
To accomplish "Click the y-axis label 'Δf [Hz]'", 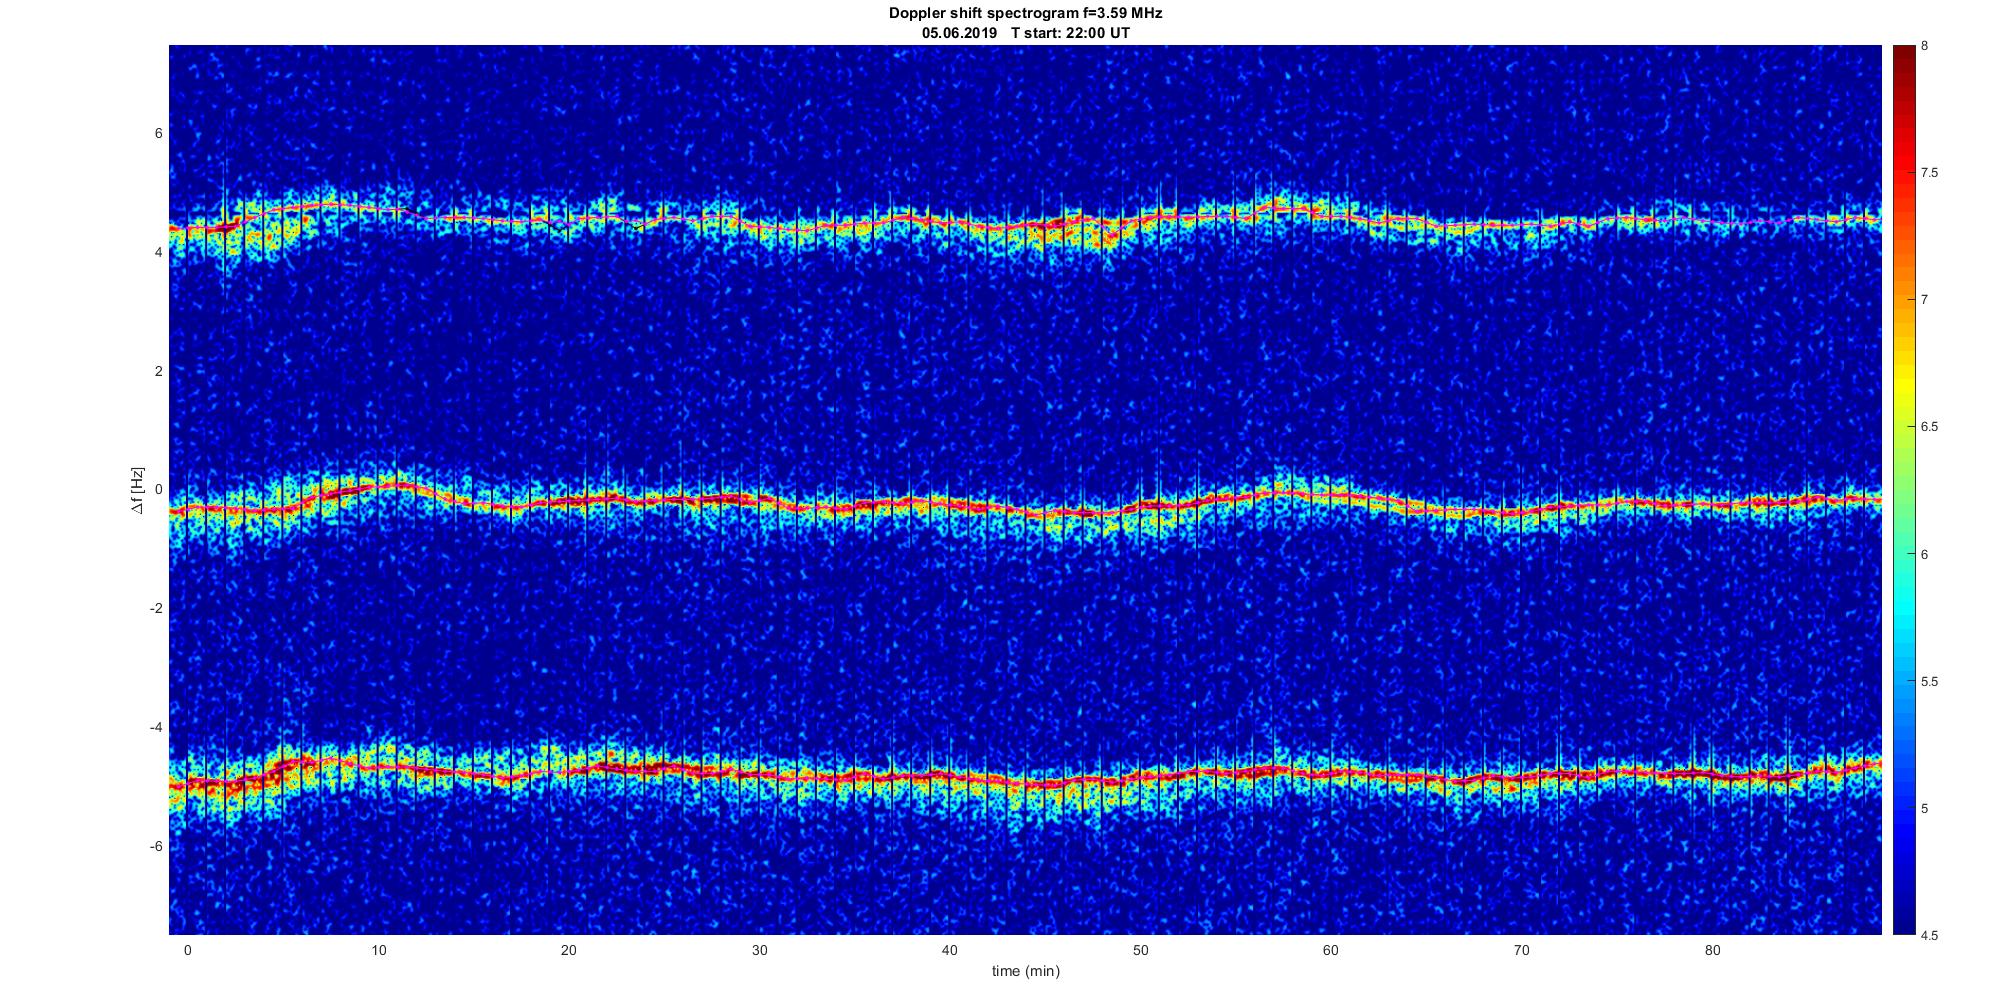I will [x=138, y=490].
